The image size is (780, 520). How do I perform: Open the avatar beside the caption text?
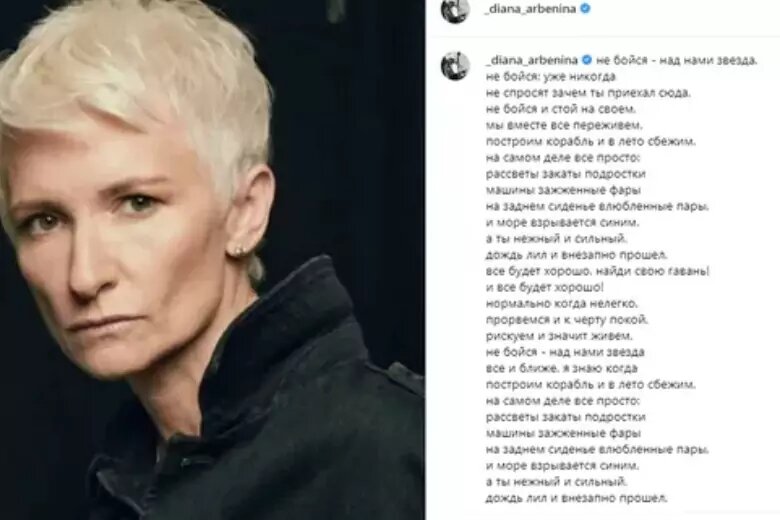[x=455, y=66]
